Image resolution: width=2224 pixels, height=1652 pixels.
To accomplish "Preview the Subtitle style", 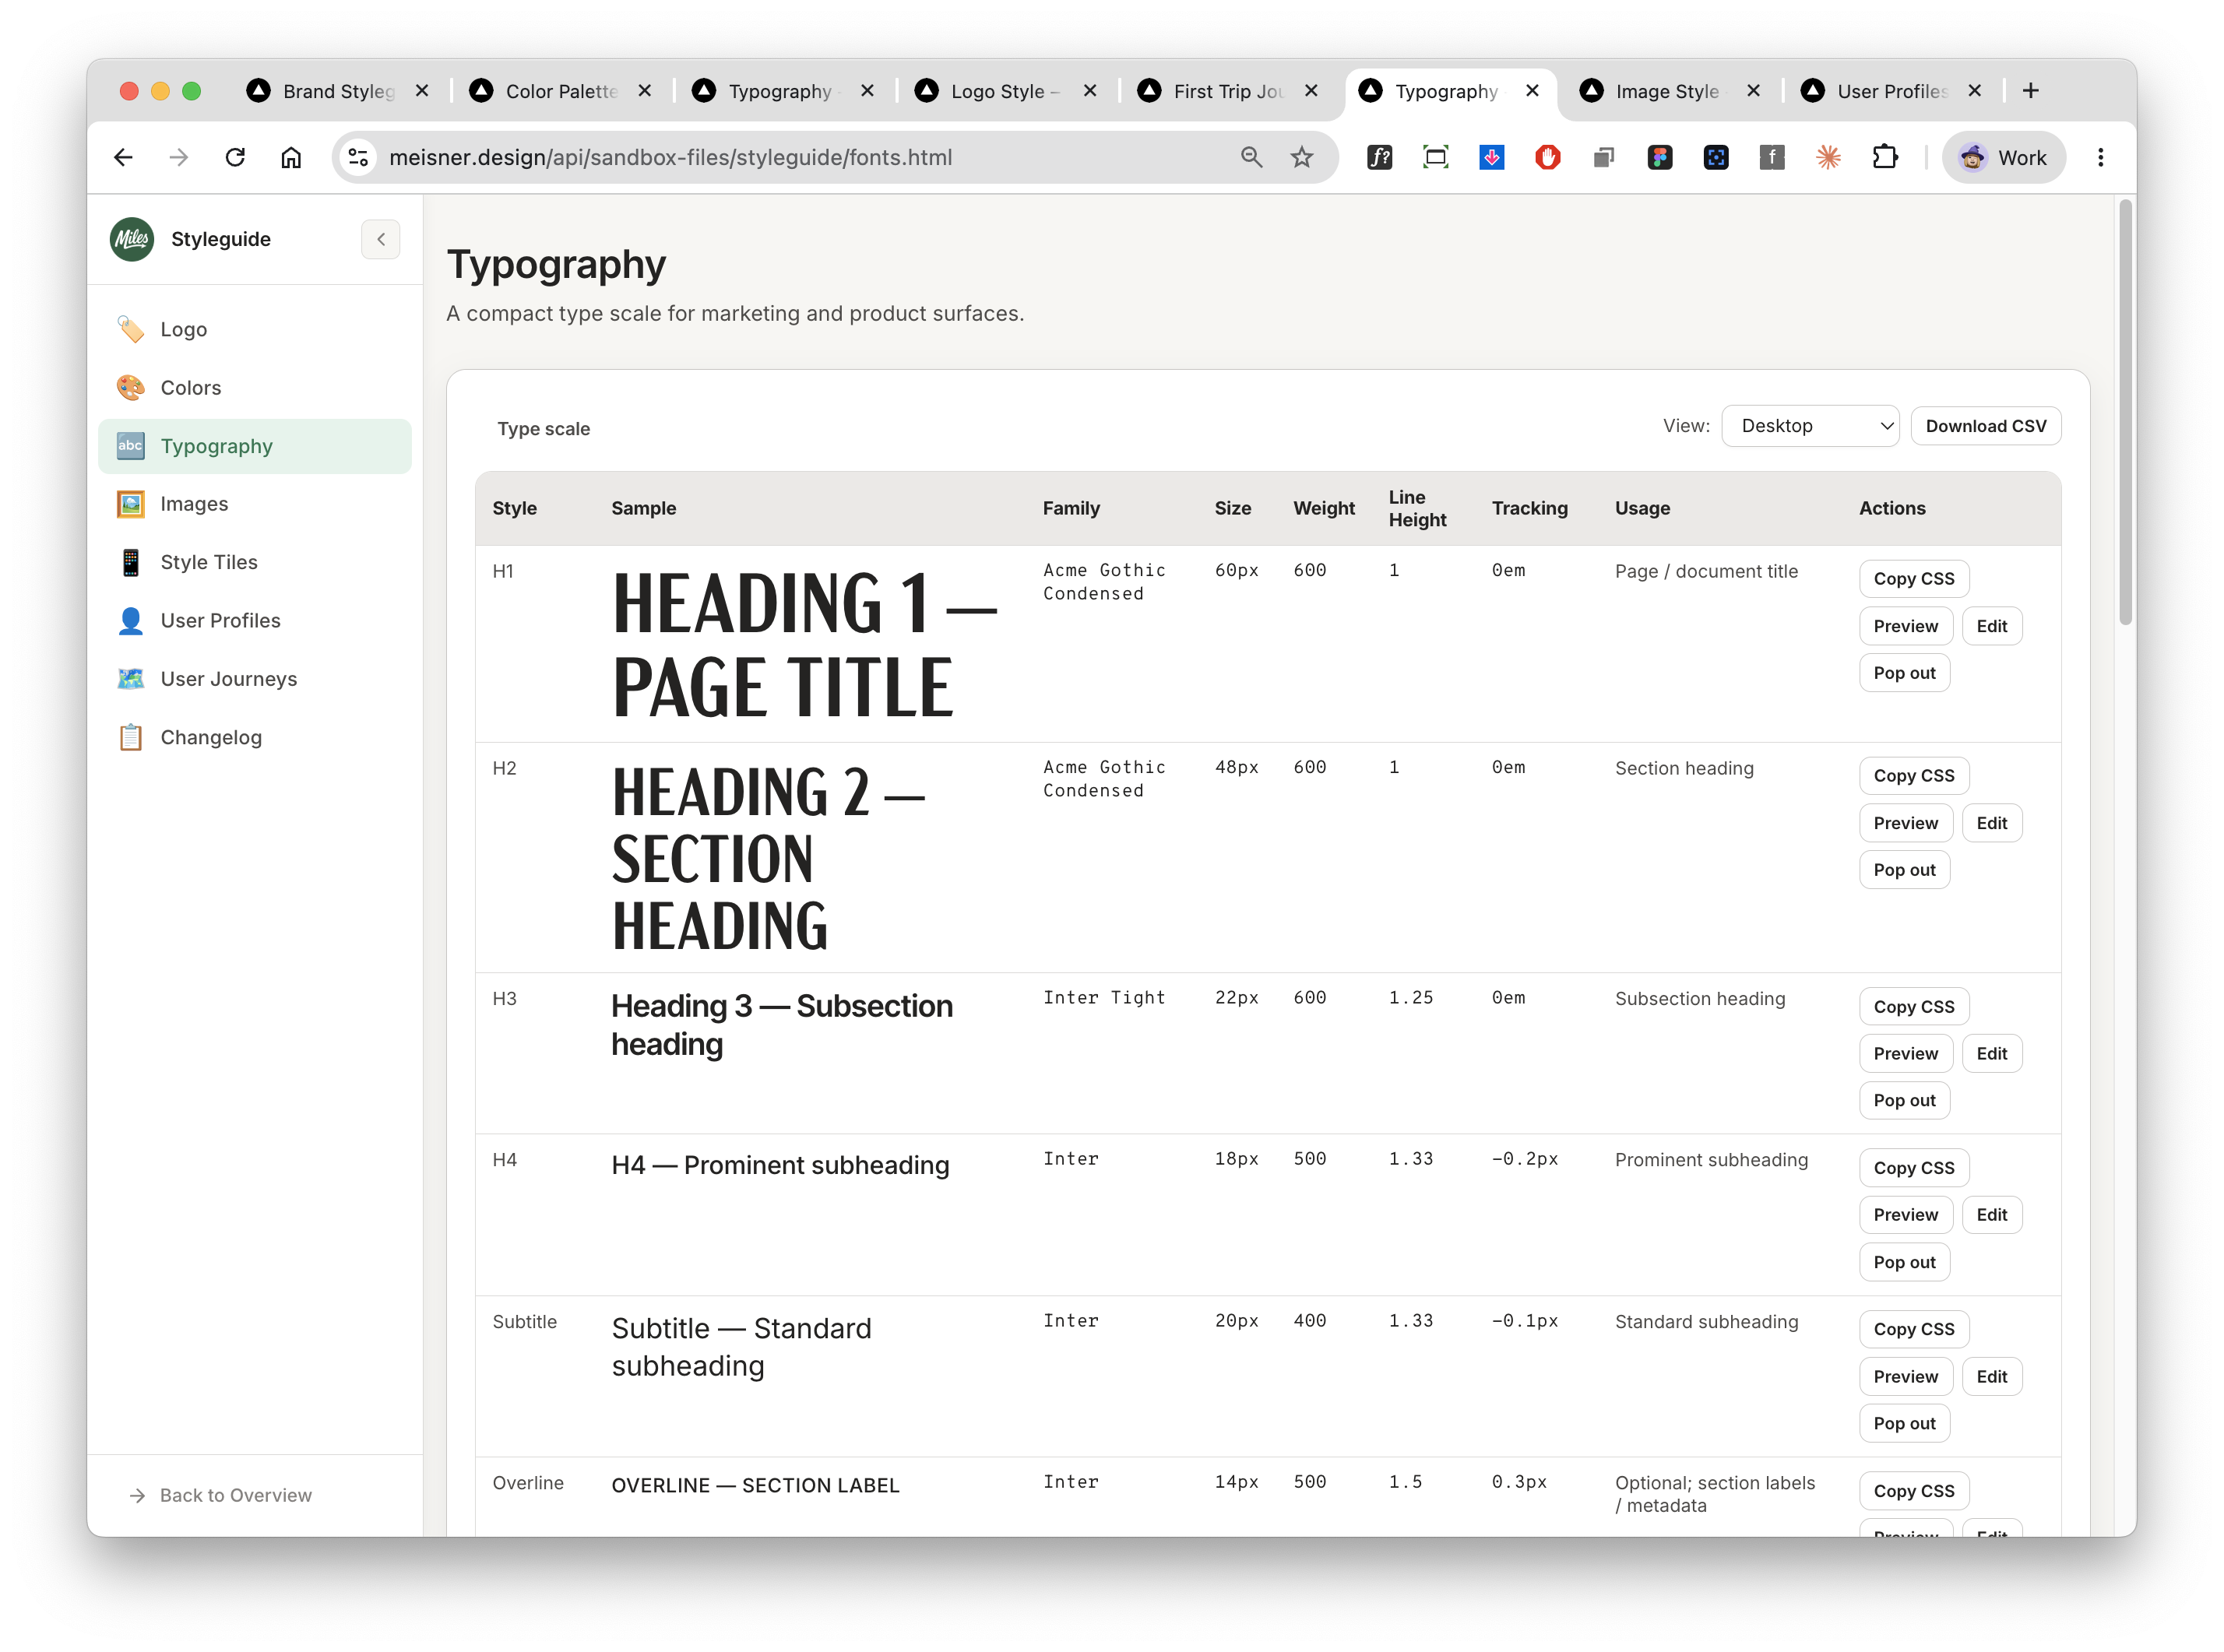I will pyautogui.click(x=1905, y=1377).
